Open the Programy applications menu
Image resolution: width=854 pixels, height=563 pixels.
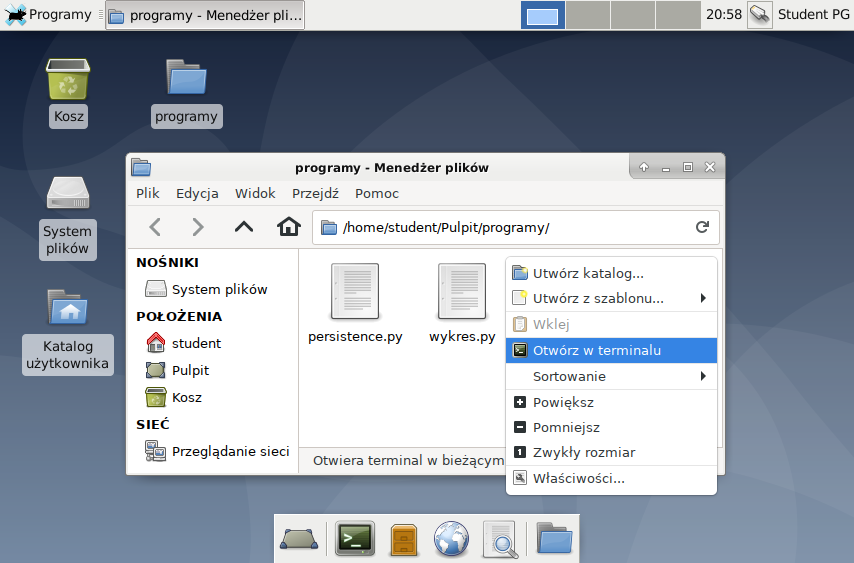pyautogui.click(x=48, y=14)
